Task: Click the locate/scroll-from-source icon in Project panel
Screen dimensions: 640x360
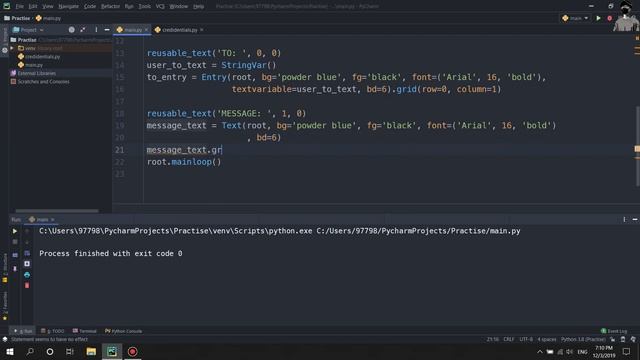Action: 71,30
